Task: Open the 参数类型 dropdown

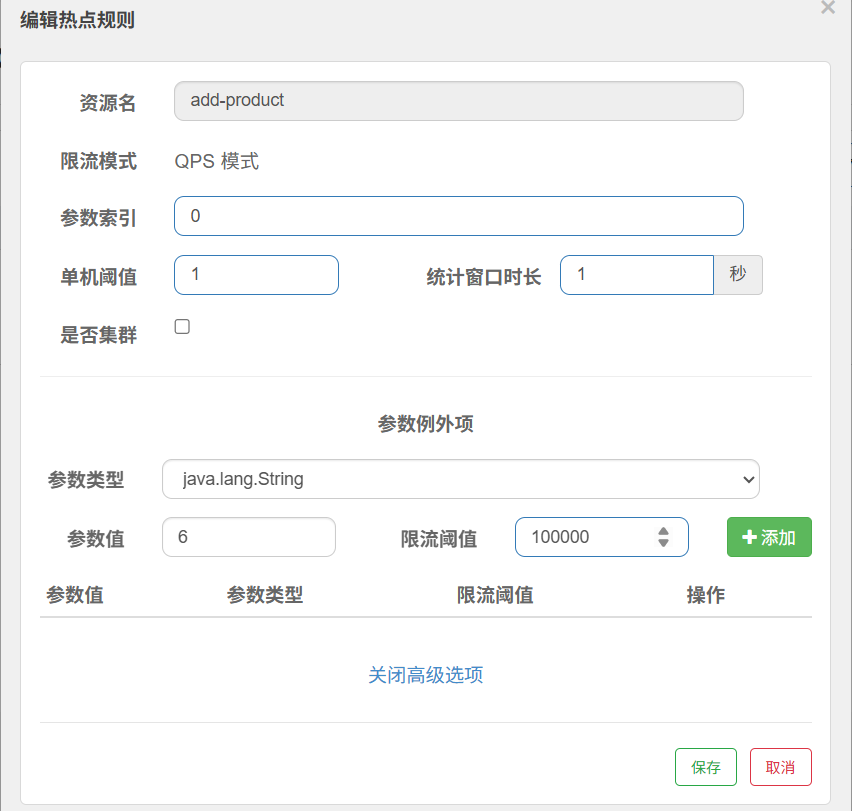Action: point(460,479)
